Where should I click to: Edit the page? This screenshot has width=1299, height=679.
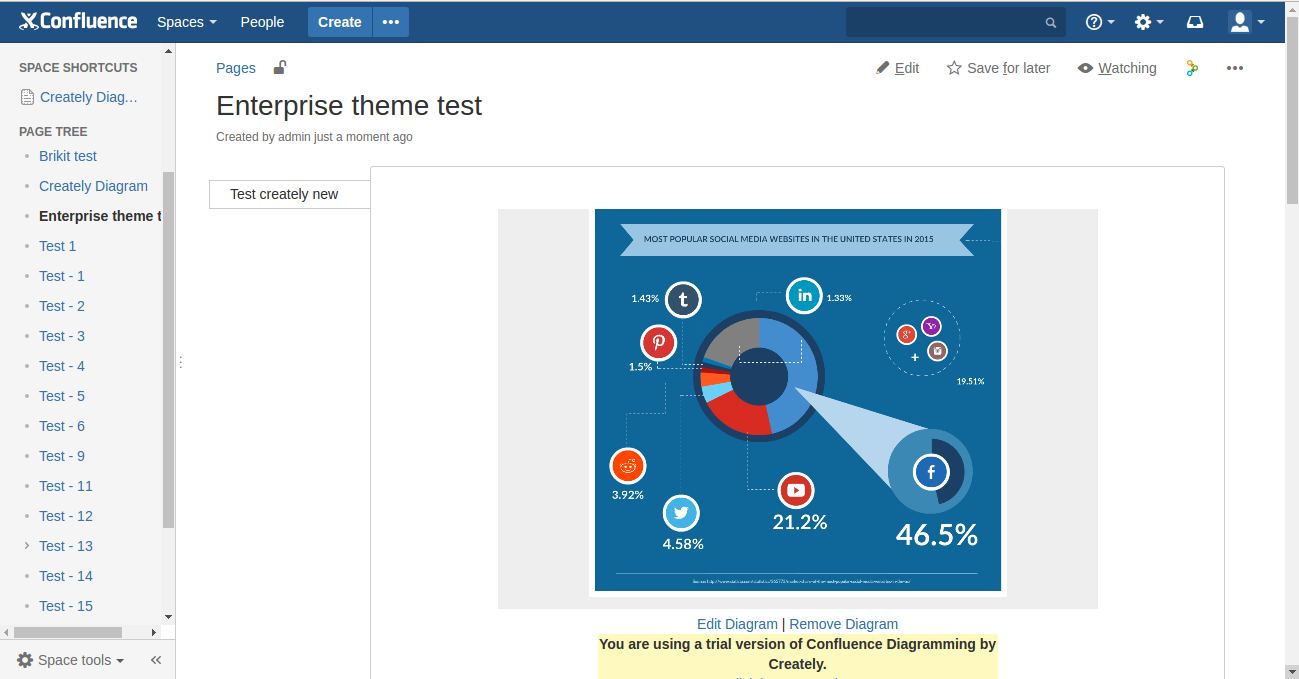[x=897, y=68]
